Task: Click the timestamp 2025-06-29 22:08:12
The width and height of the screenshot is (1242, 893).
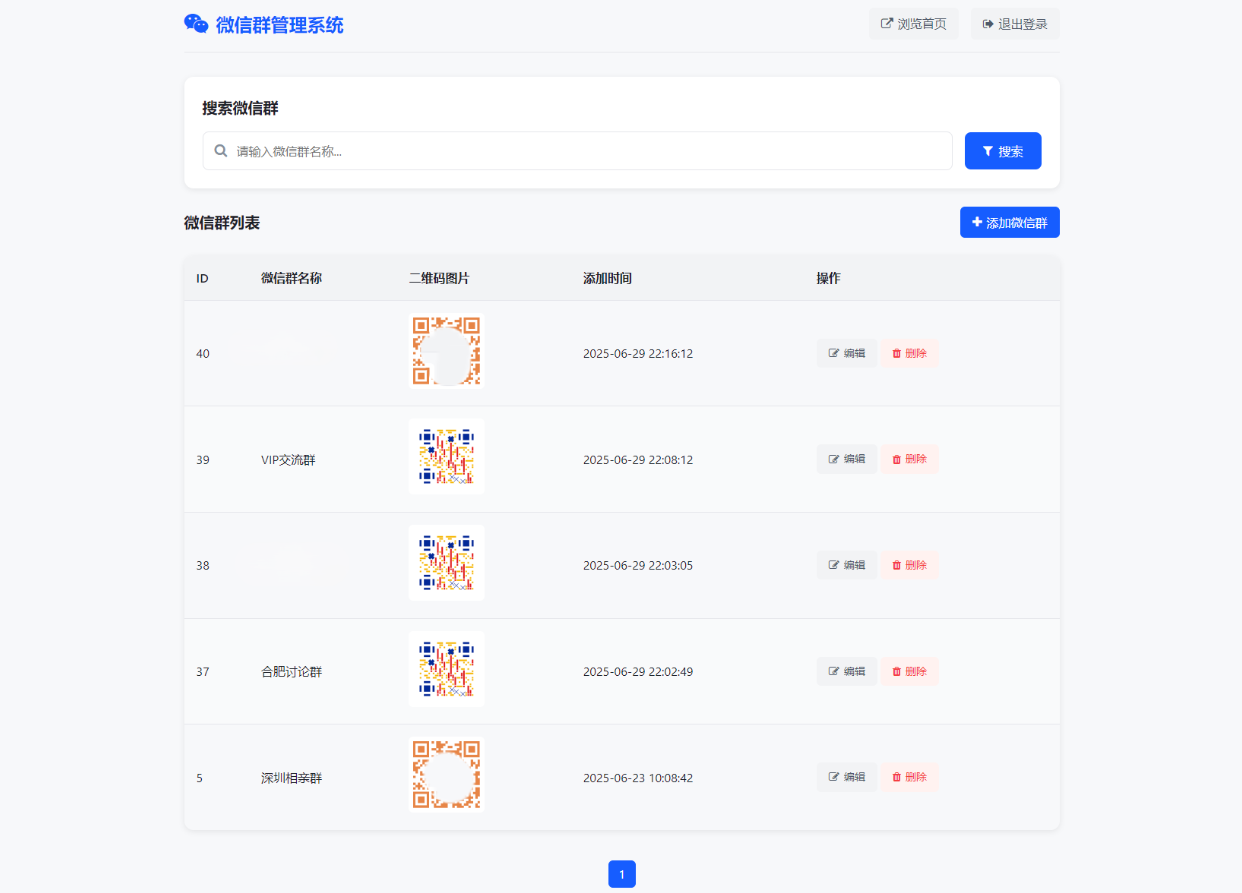Action: 638,460
